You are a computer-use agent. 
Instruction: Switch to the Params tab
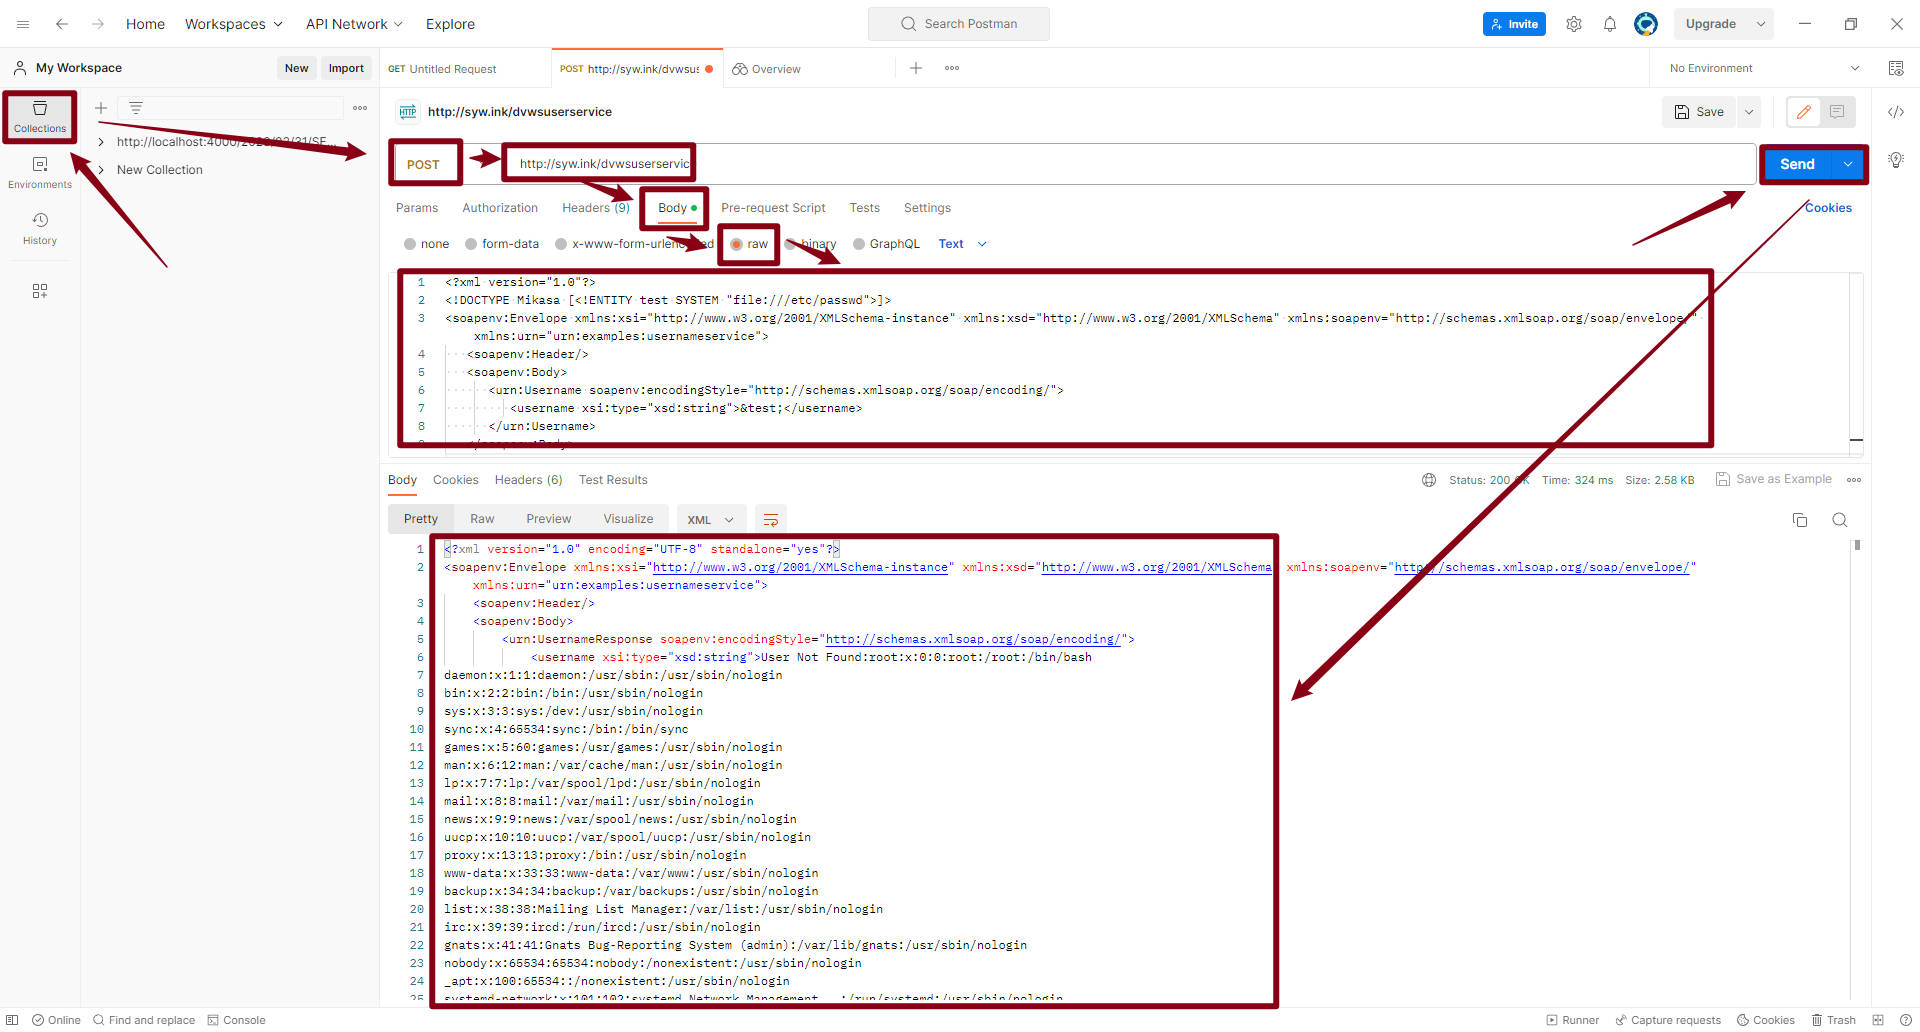pos(417,208)
